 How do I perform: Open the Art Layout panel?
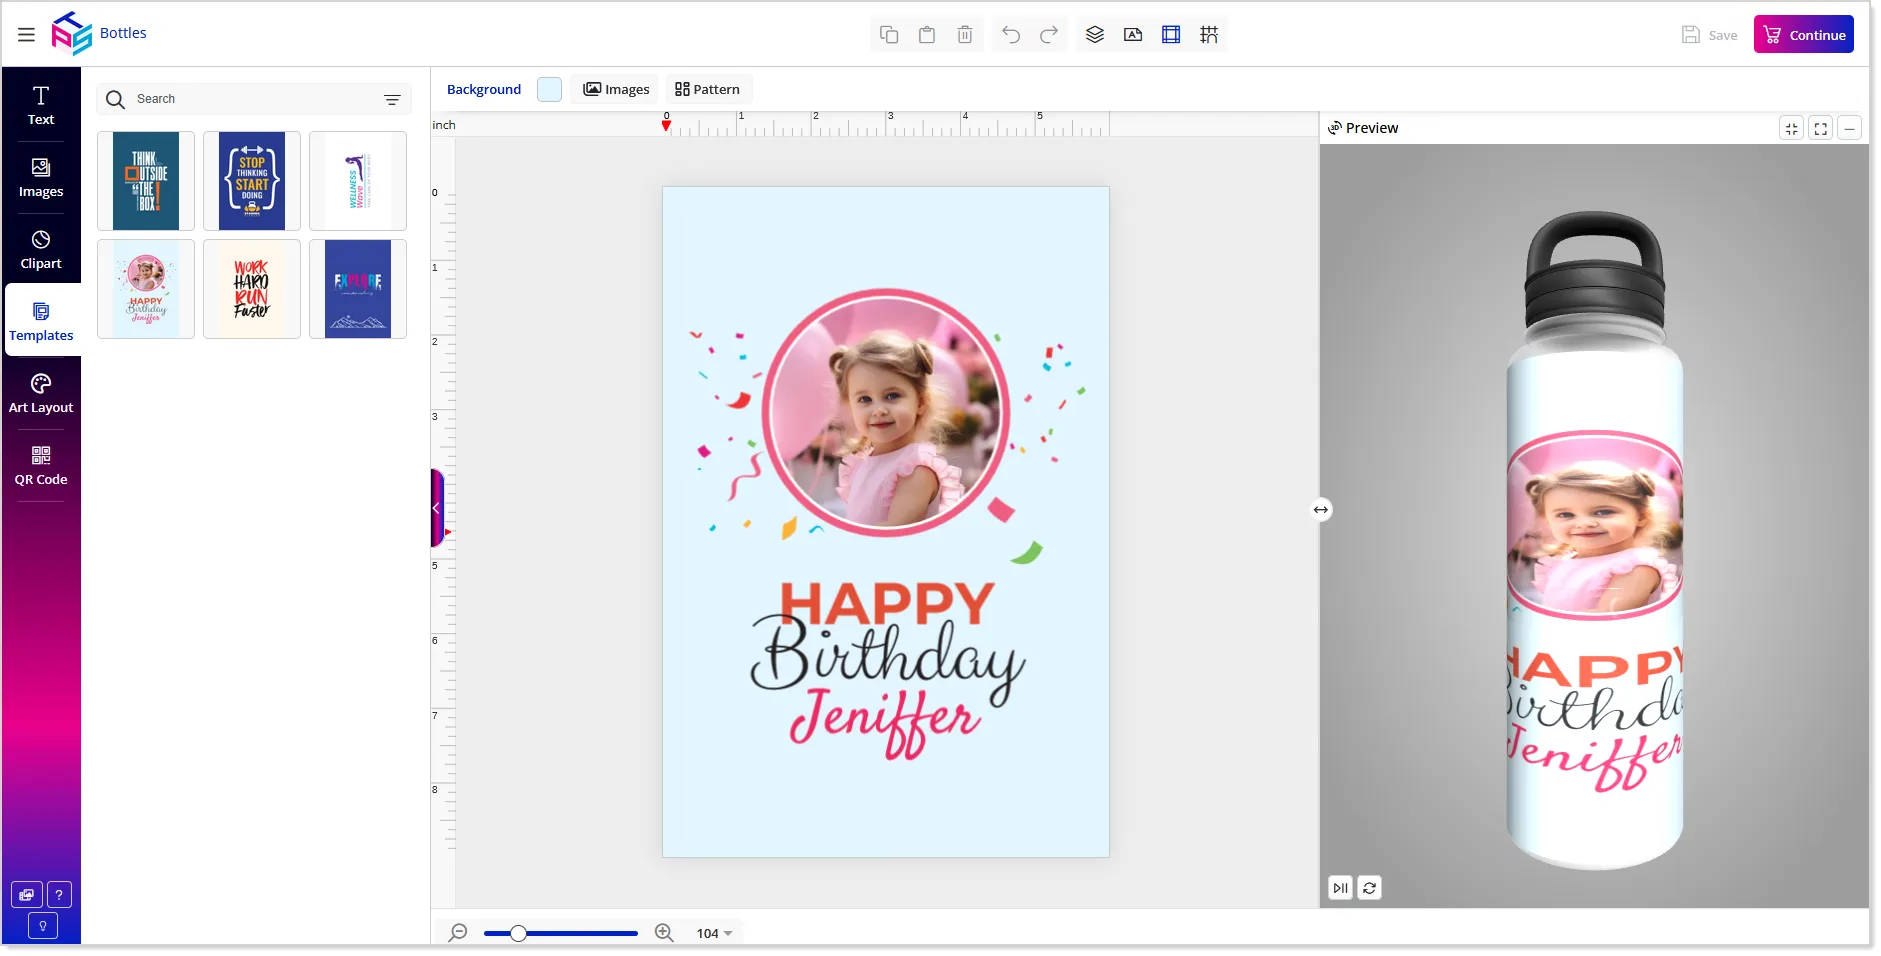click(x=41, y=394)
